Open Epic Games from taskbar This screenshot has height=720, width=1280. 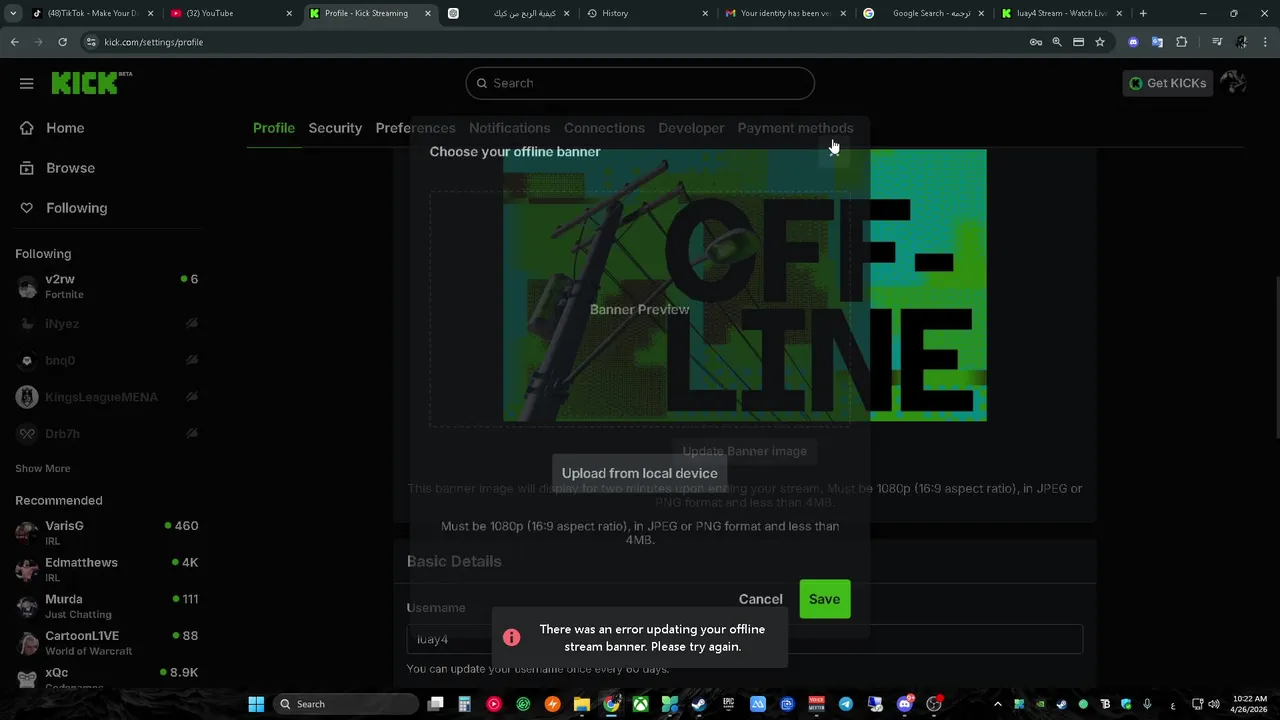728,704
